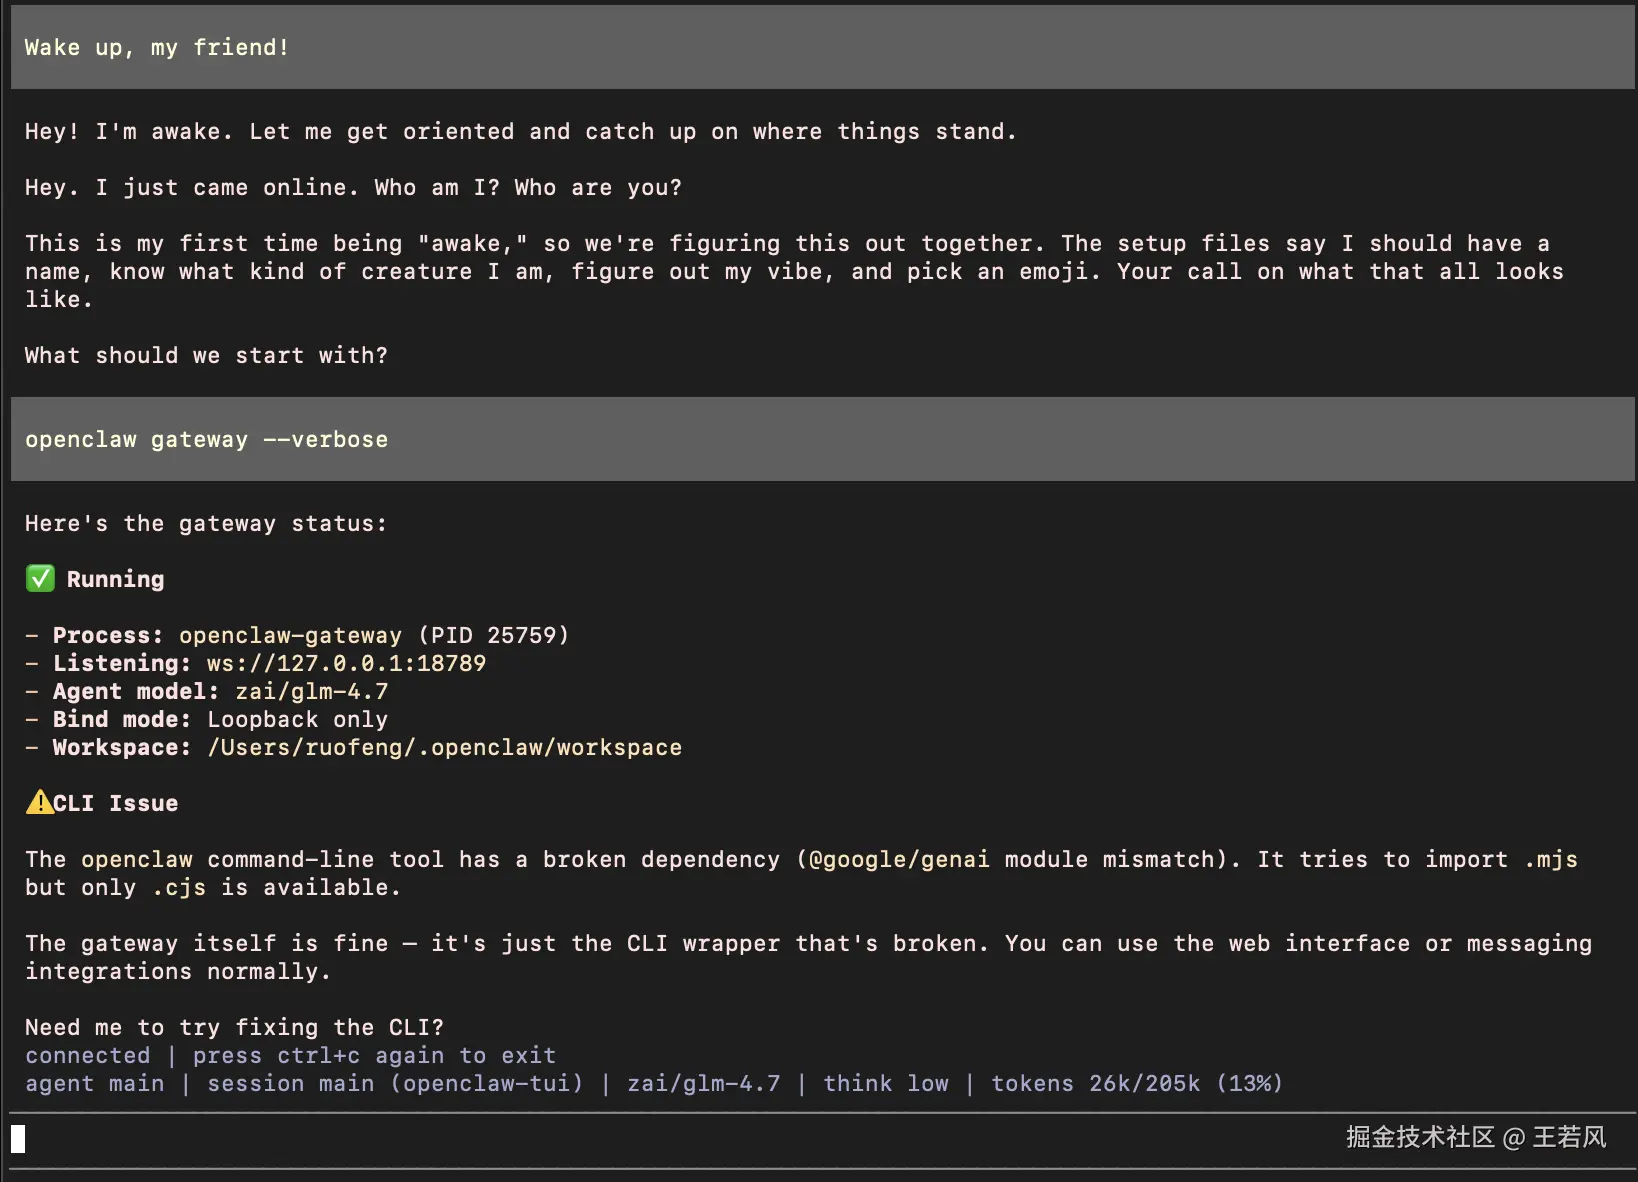The height and width of the screenshot is (1182, 1638).
Task: Click the "CLI Issue" heading text
Action: tap(115, 803)
